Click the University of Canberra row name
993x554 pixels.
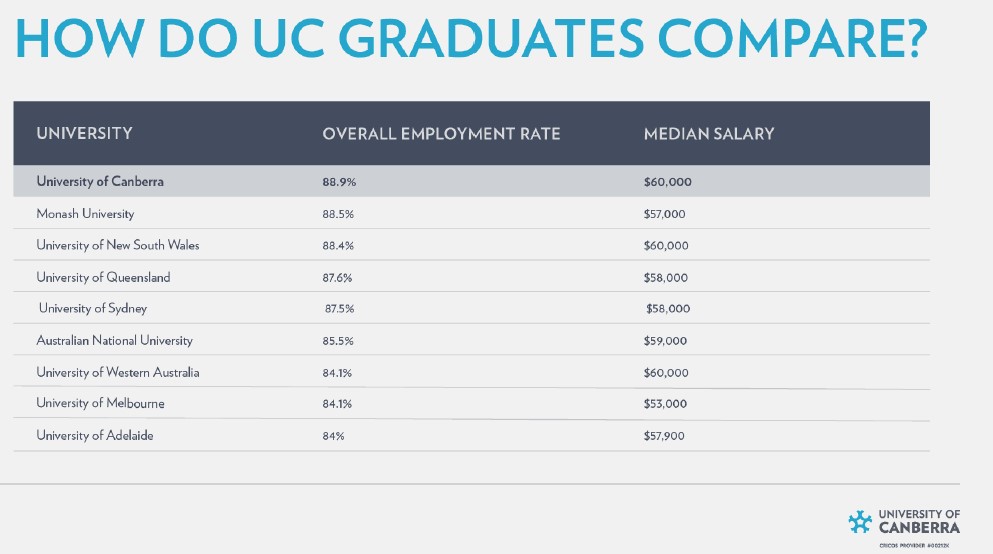pos(100,182)
